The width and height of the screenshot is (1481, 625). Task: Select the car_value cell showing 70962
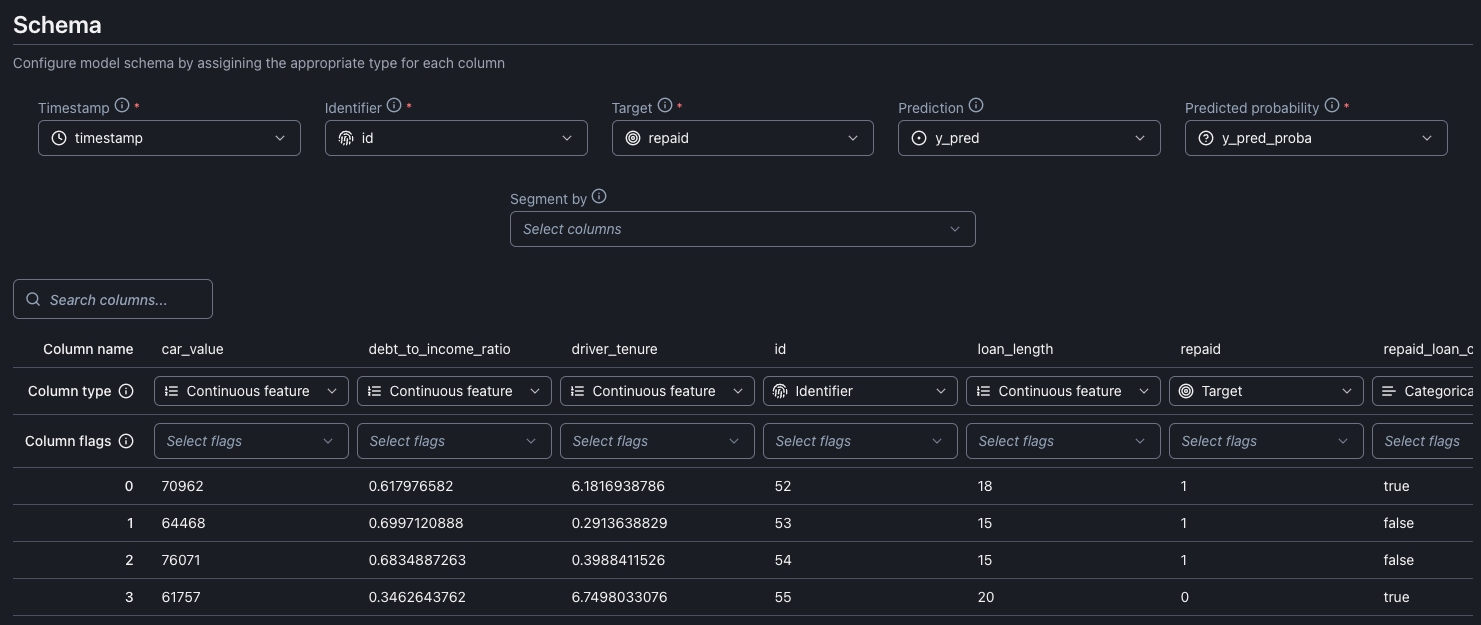182,486
